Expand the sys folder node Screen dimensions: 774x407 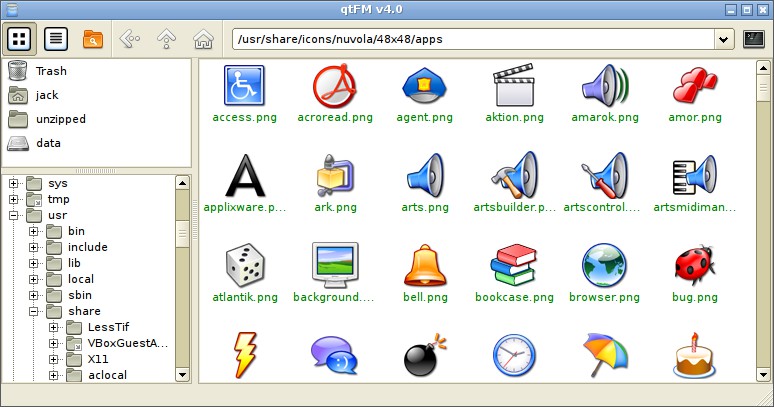coord(13,184)
